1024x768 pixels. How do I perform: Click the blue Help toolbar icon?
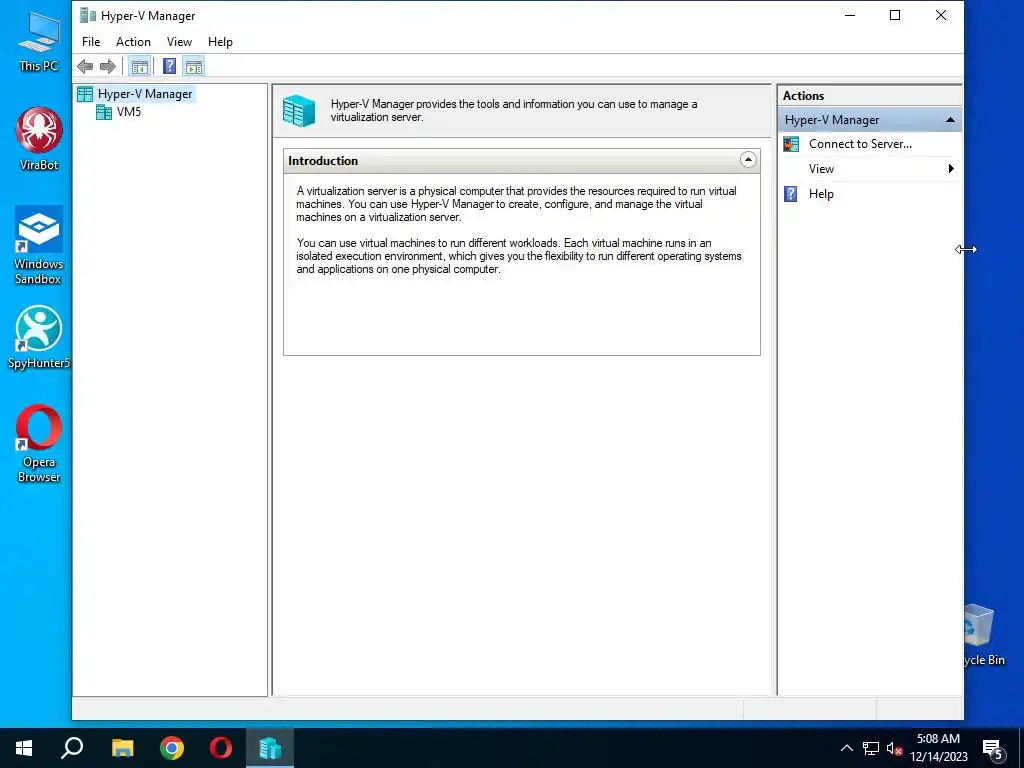169,66
